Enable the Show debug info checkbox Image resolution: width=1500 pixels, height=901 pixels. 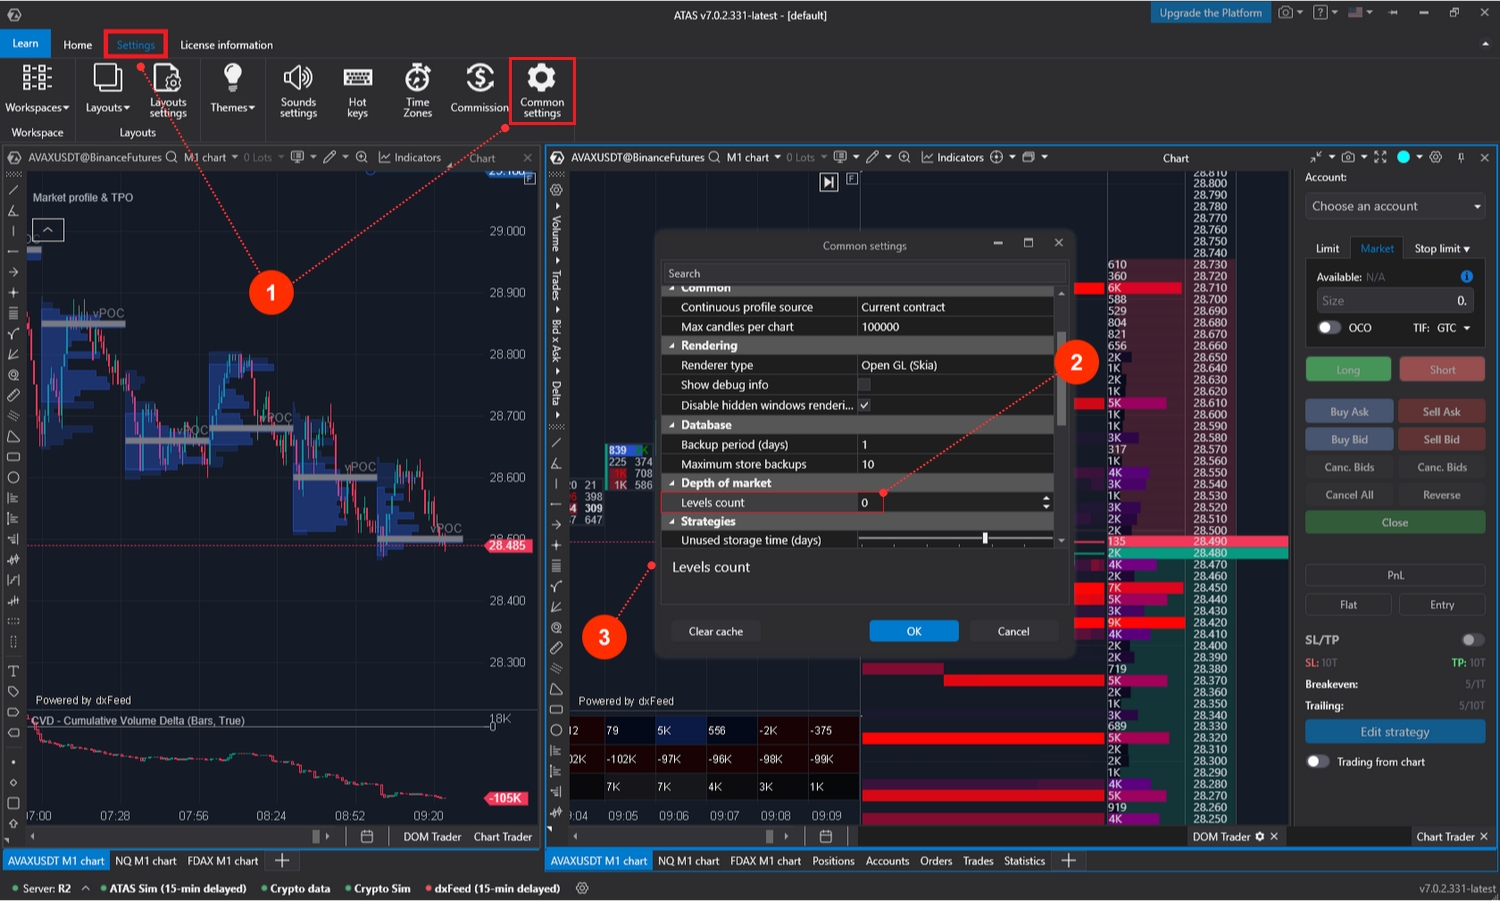click(x=864, y=385)
